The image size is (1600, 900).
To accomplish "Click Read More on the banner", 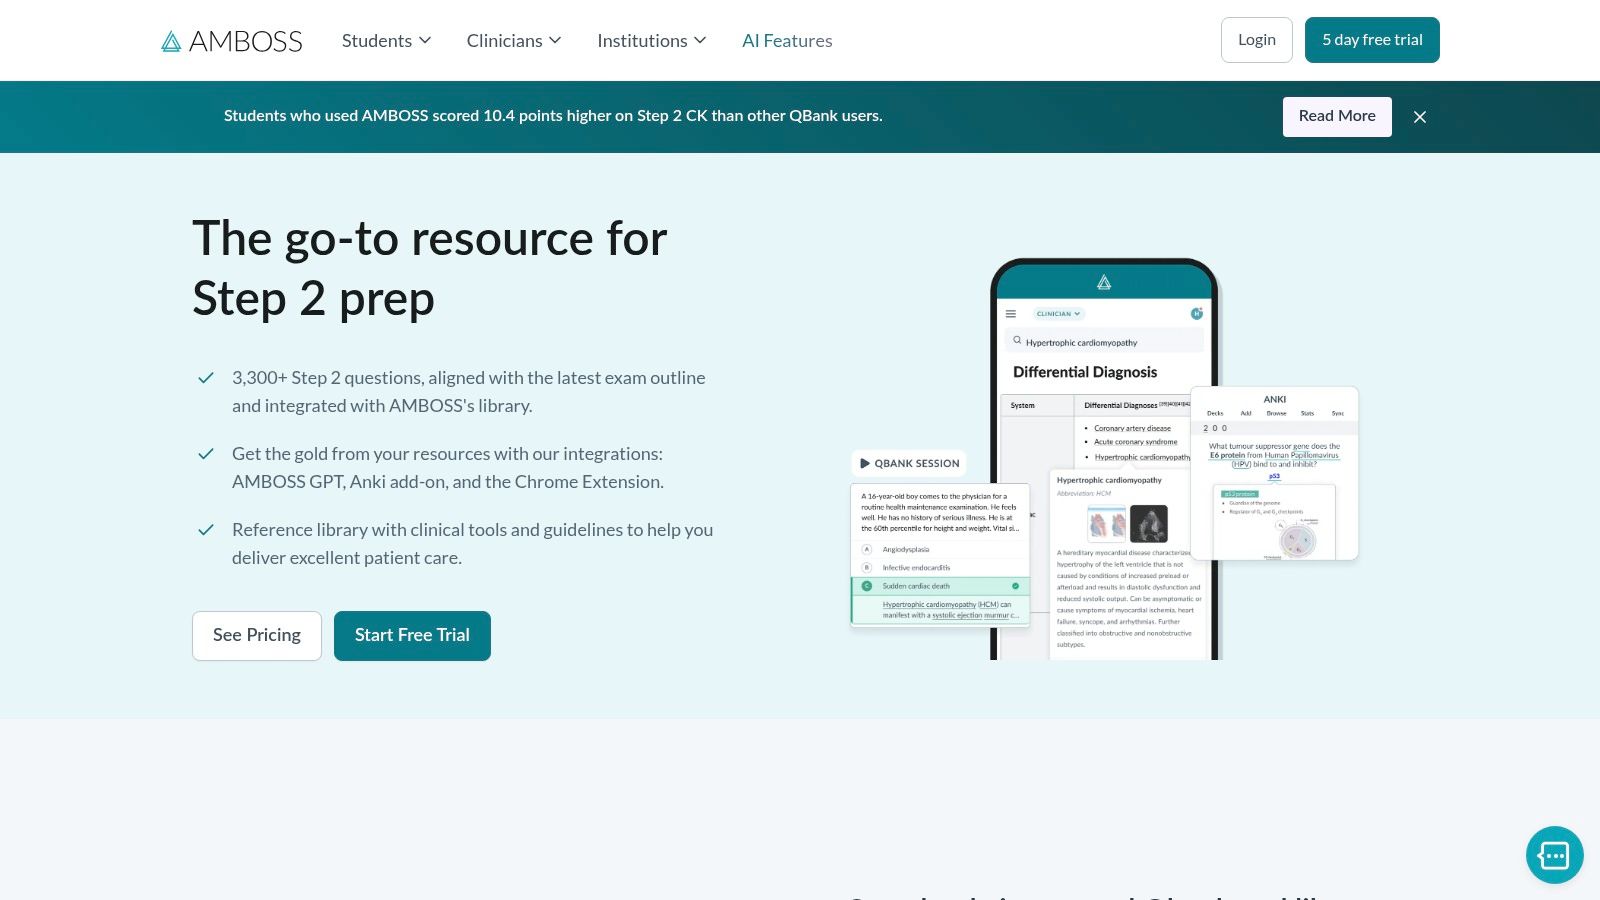I will coord(1337,116).
